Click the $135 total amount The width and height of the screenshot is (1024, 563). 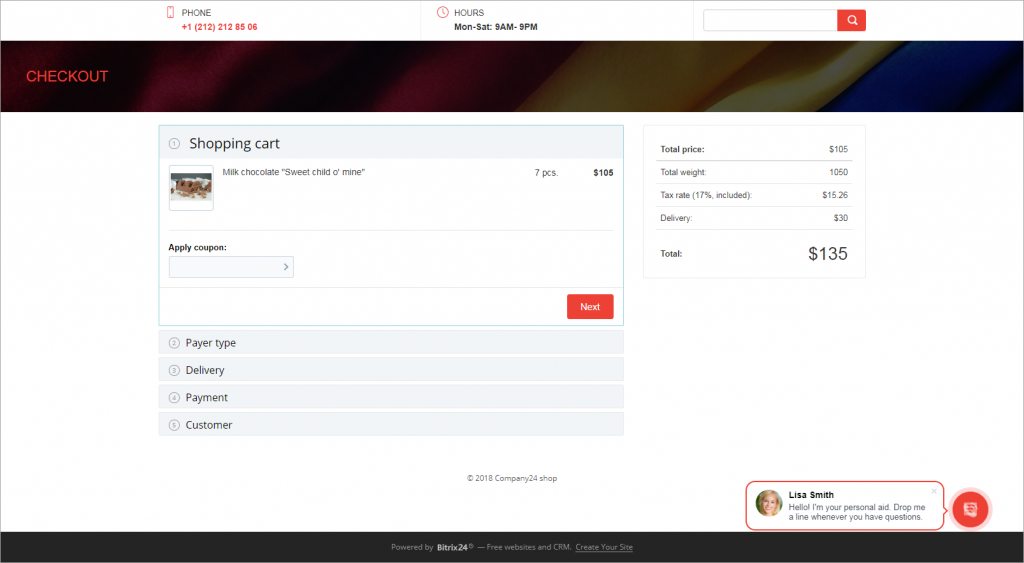[827, 253]
